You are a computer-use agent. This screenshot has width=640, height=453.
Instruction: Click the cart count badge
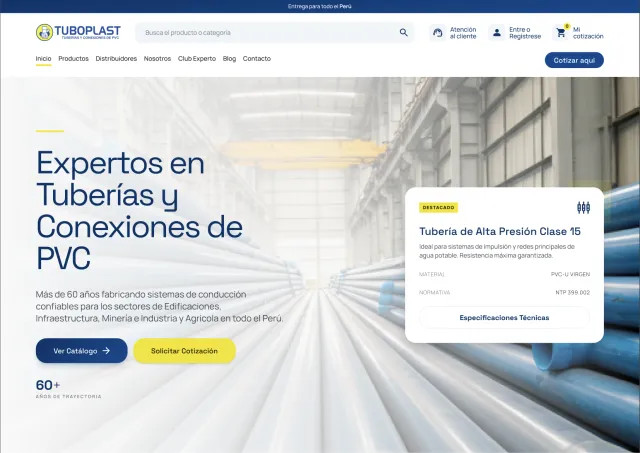(567, 26)
